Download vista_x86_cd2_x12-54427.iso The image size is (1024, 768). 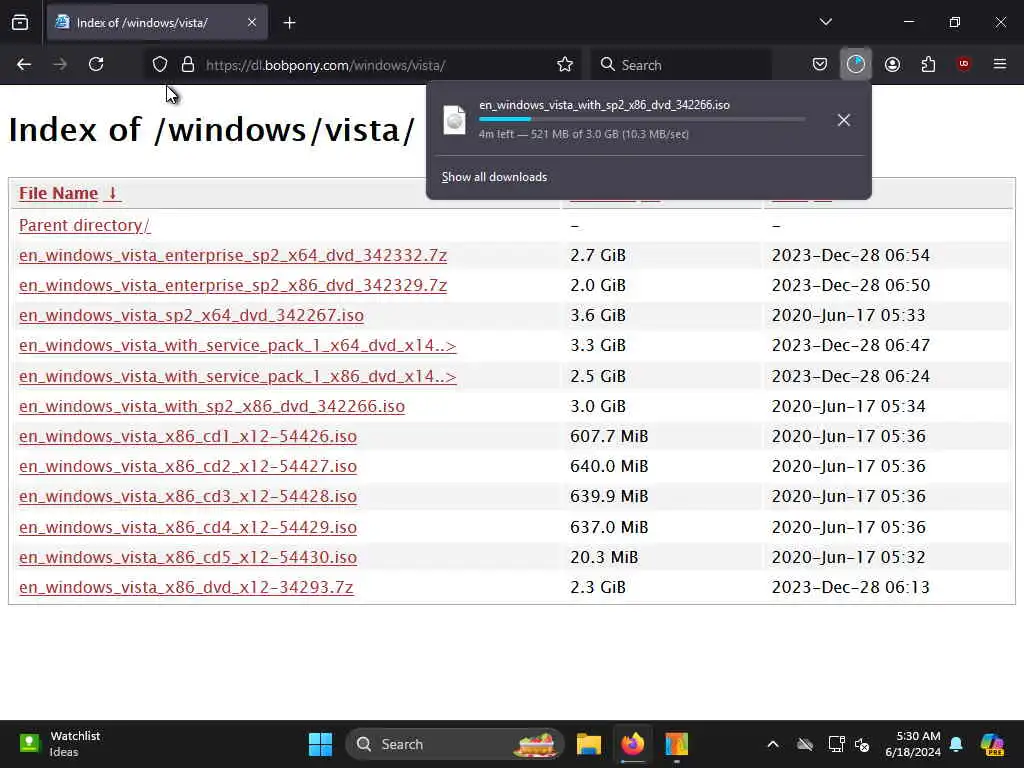[188, 466]
